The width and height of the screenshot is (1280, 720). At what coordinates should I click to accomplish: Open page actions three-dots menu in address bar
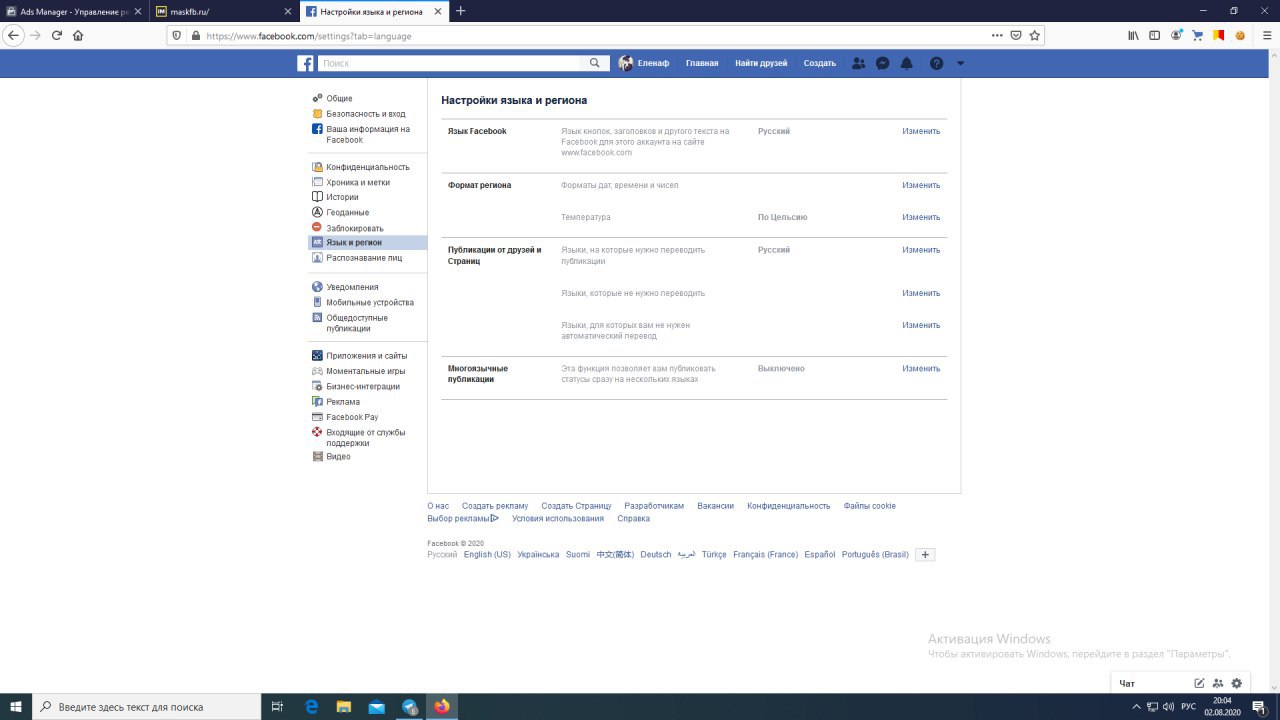997,35
